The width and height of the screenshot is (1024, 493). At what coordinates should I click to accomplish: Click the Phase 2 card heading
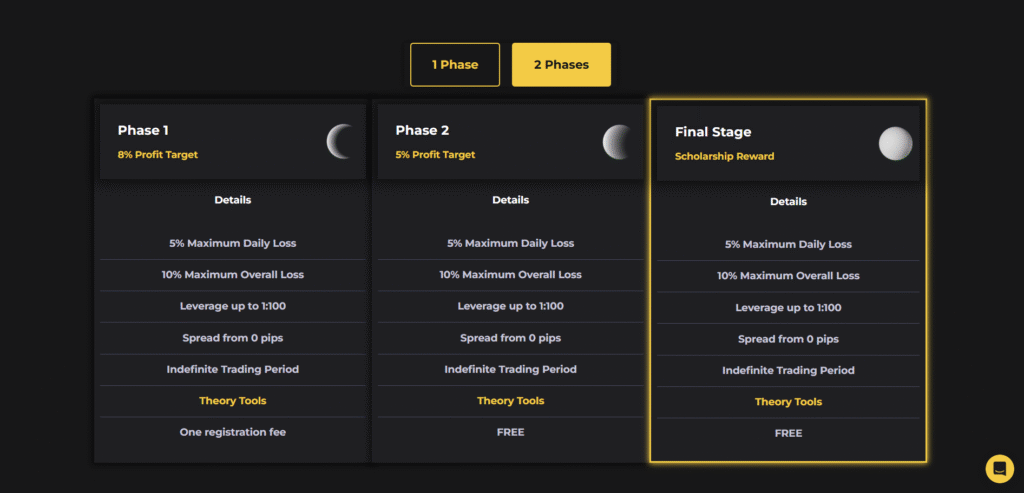pos(422,131)
